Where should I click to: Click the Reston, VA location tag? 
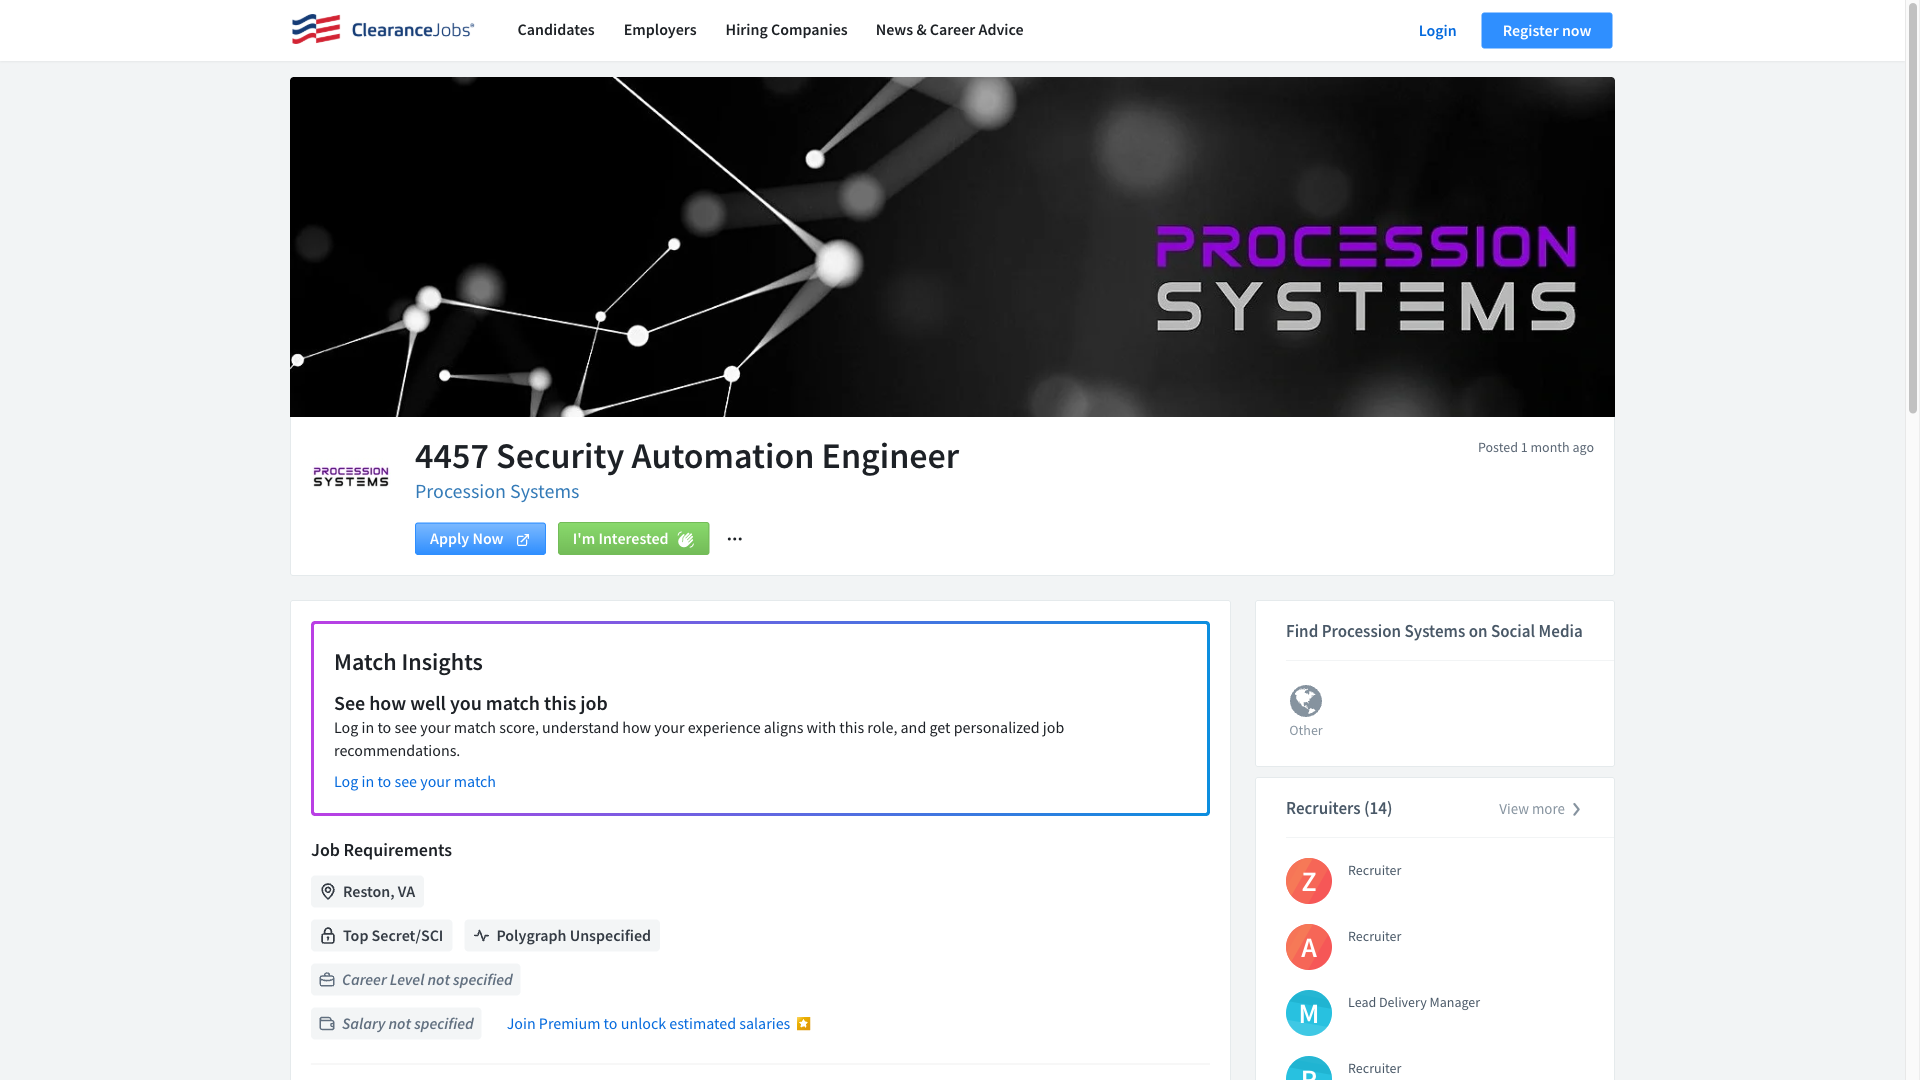367,892
